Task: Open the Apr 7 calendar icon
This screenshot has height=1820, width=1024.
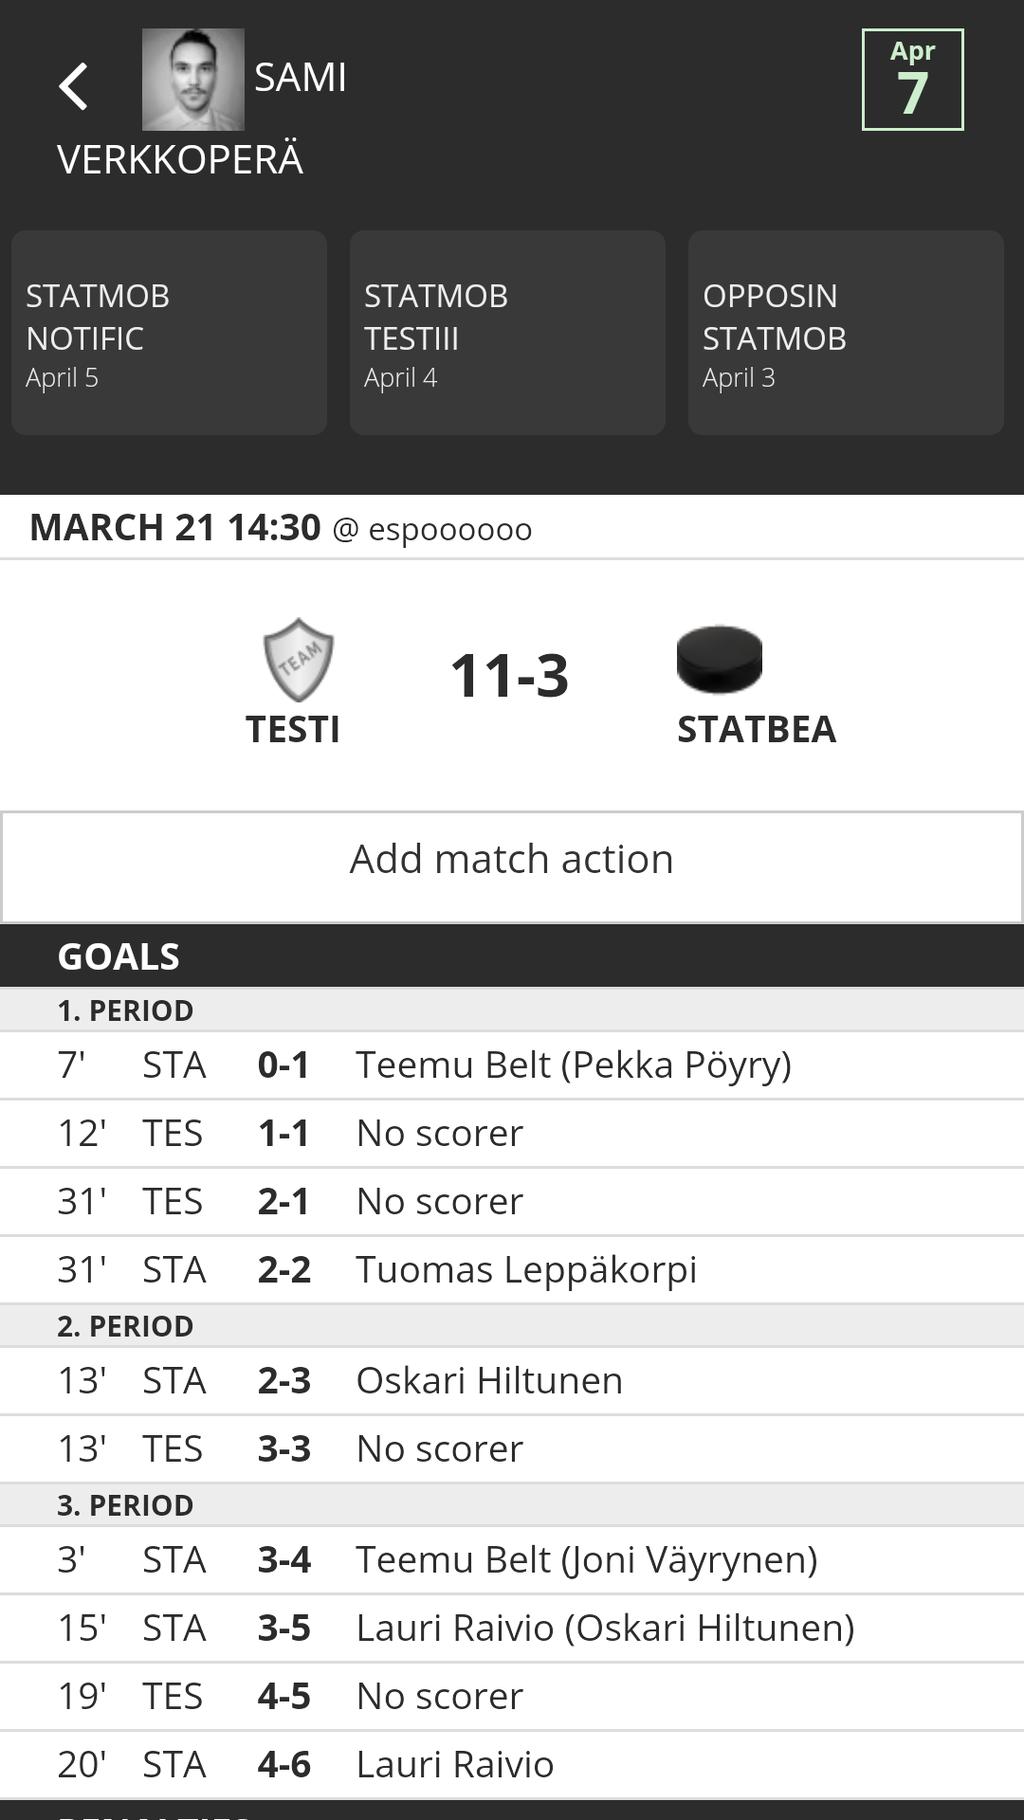Action: (912, 80)
